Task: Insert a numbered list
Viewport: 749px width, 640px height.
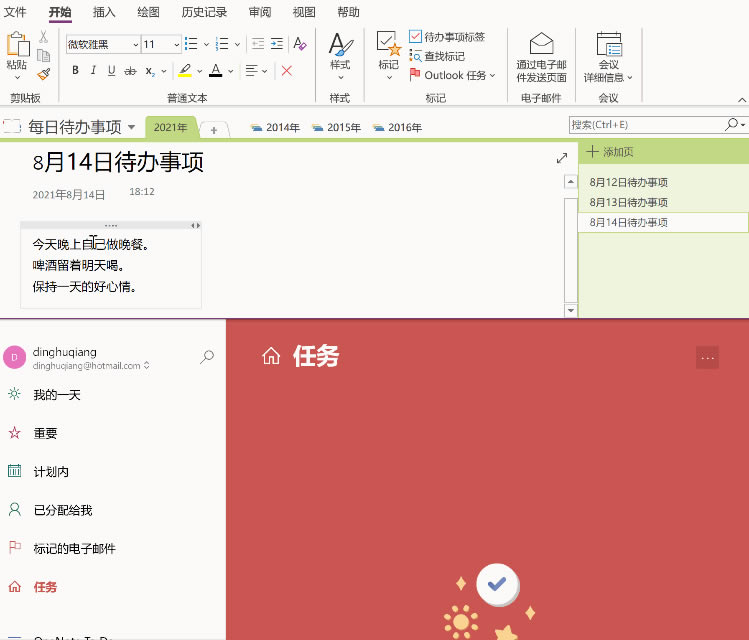Action: point(222,44)
